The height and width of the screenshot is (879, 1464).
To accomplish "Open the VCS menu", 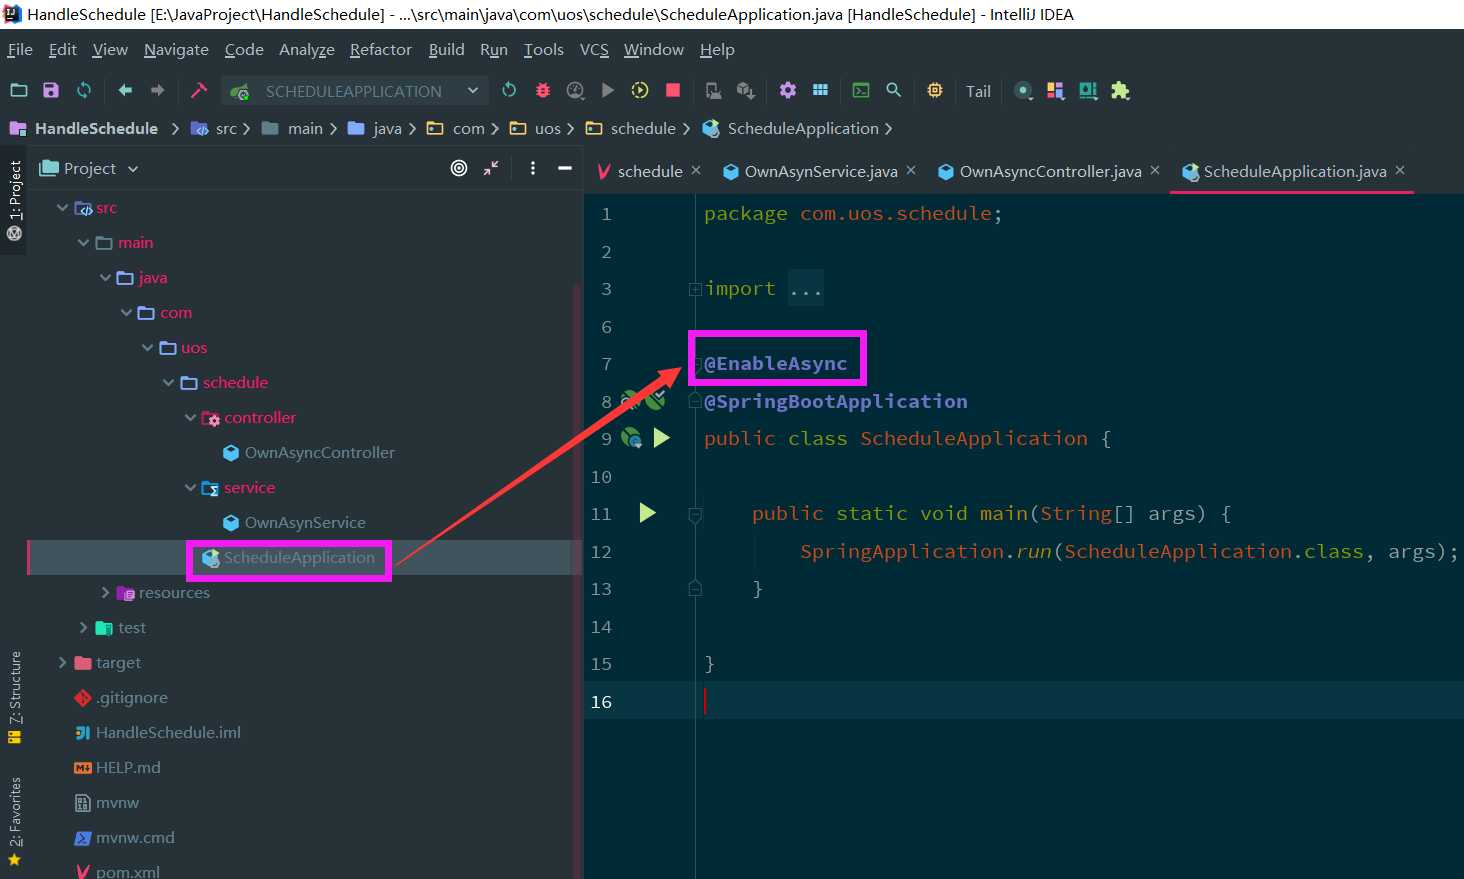I will tap(594, 49).
